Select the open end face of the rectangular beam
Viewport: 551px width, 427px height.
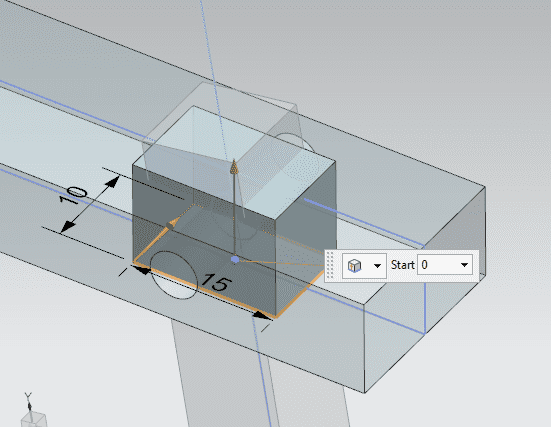click(425, 289)
